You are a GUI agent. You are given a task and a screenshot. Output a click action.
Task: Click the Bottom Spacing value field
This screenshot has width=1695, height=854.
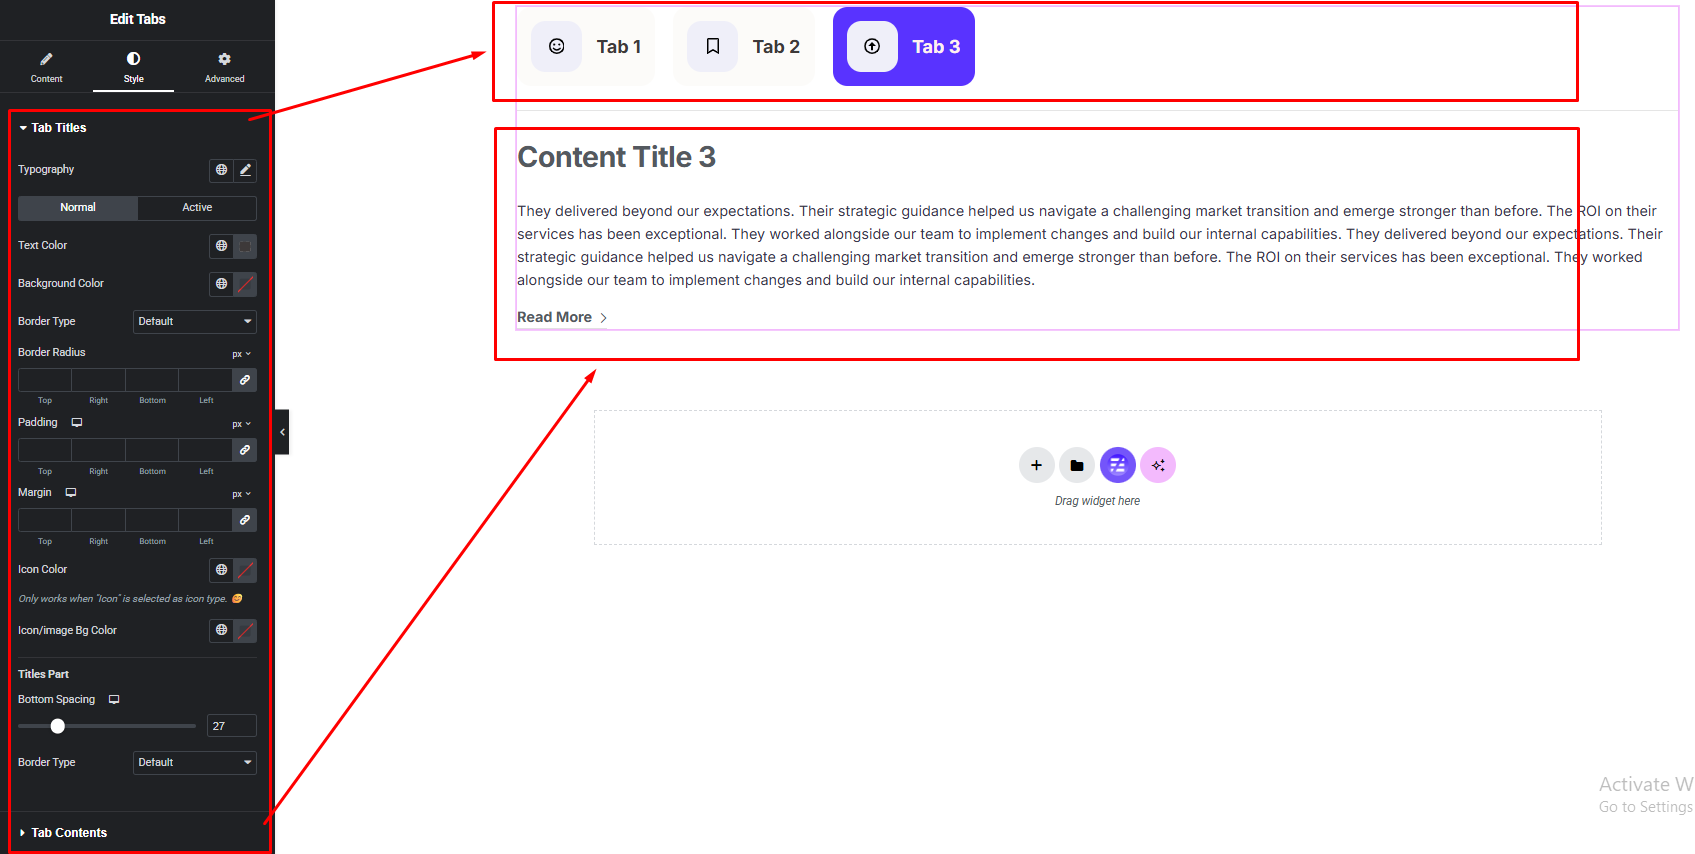point(231,726)
